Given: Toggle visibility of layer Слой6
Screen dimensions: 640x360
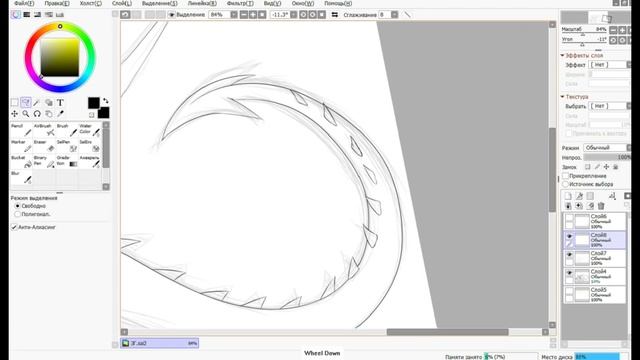Looking at the screenshot, I should [x=569, y=218].
